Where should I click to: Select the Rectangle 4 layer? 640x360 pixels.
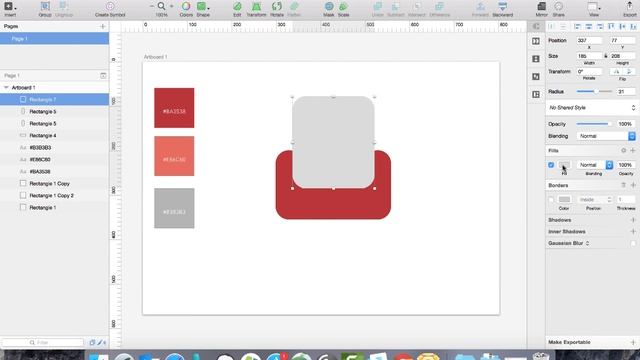[54, 136]
